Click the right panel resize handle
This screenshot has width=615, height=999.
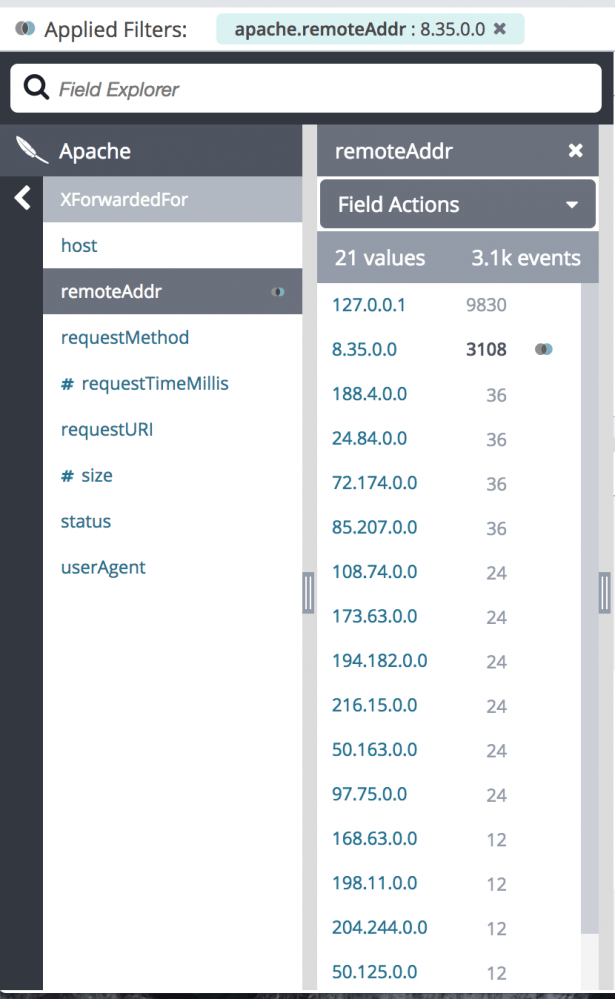(604, 592)
